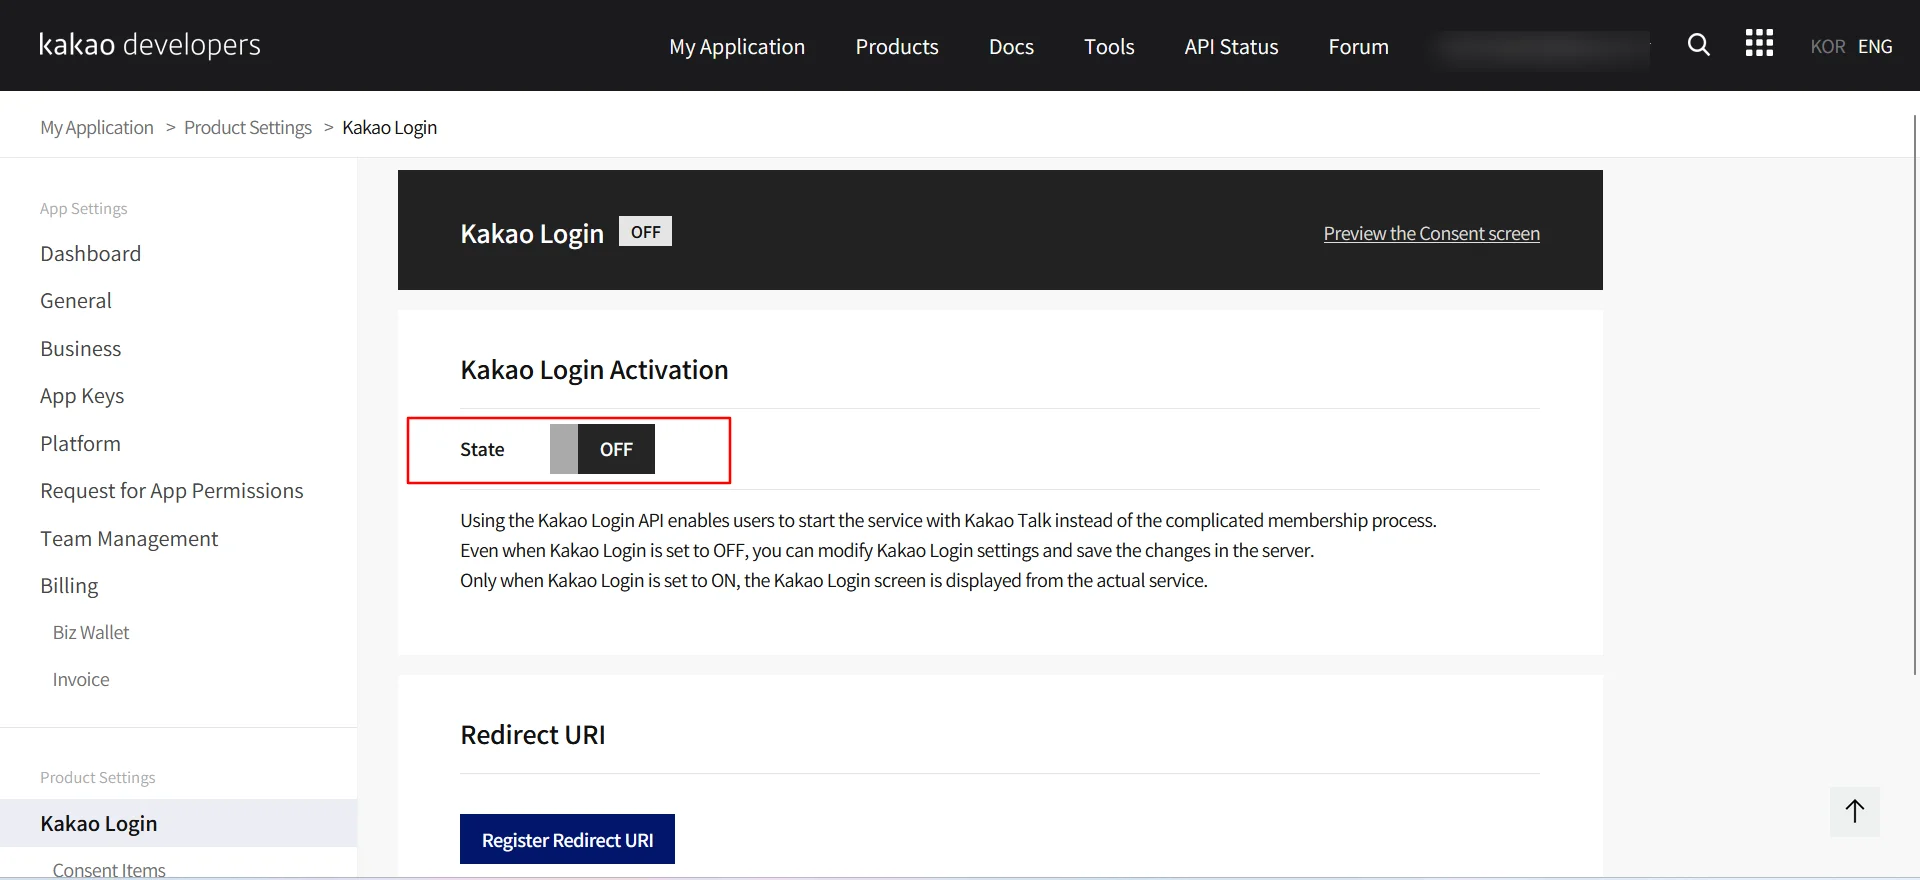
Task: Open Consent Items in sidebar
Action: pos(109,870)
